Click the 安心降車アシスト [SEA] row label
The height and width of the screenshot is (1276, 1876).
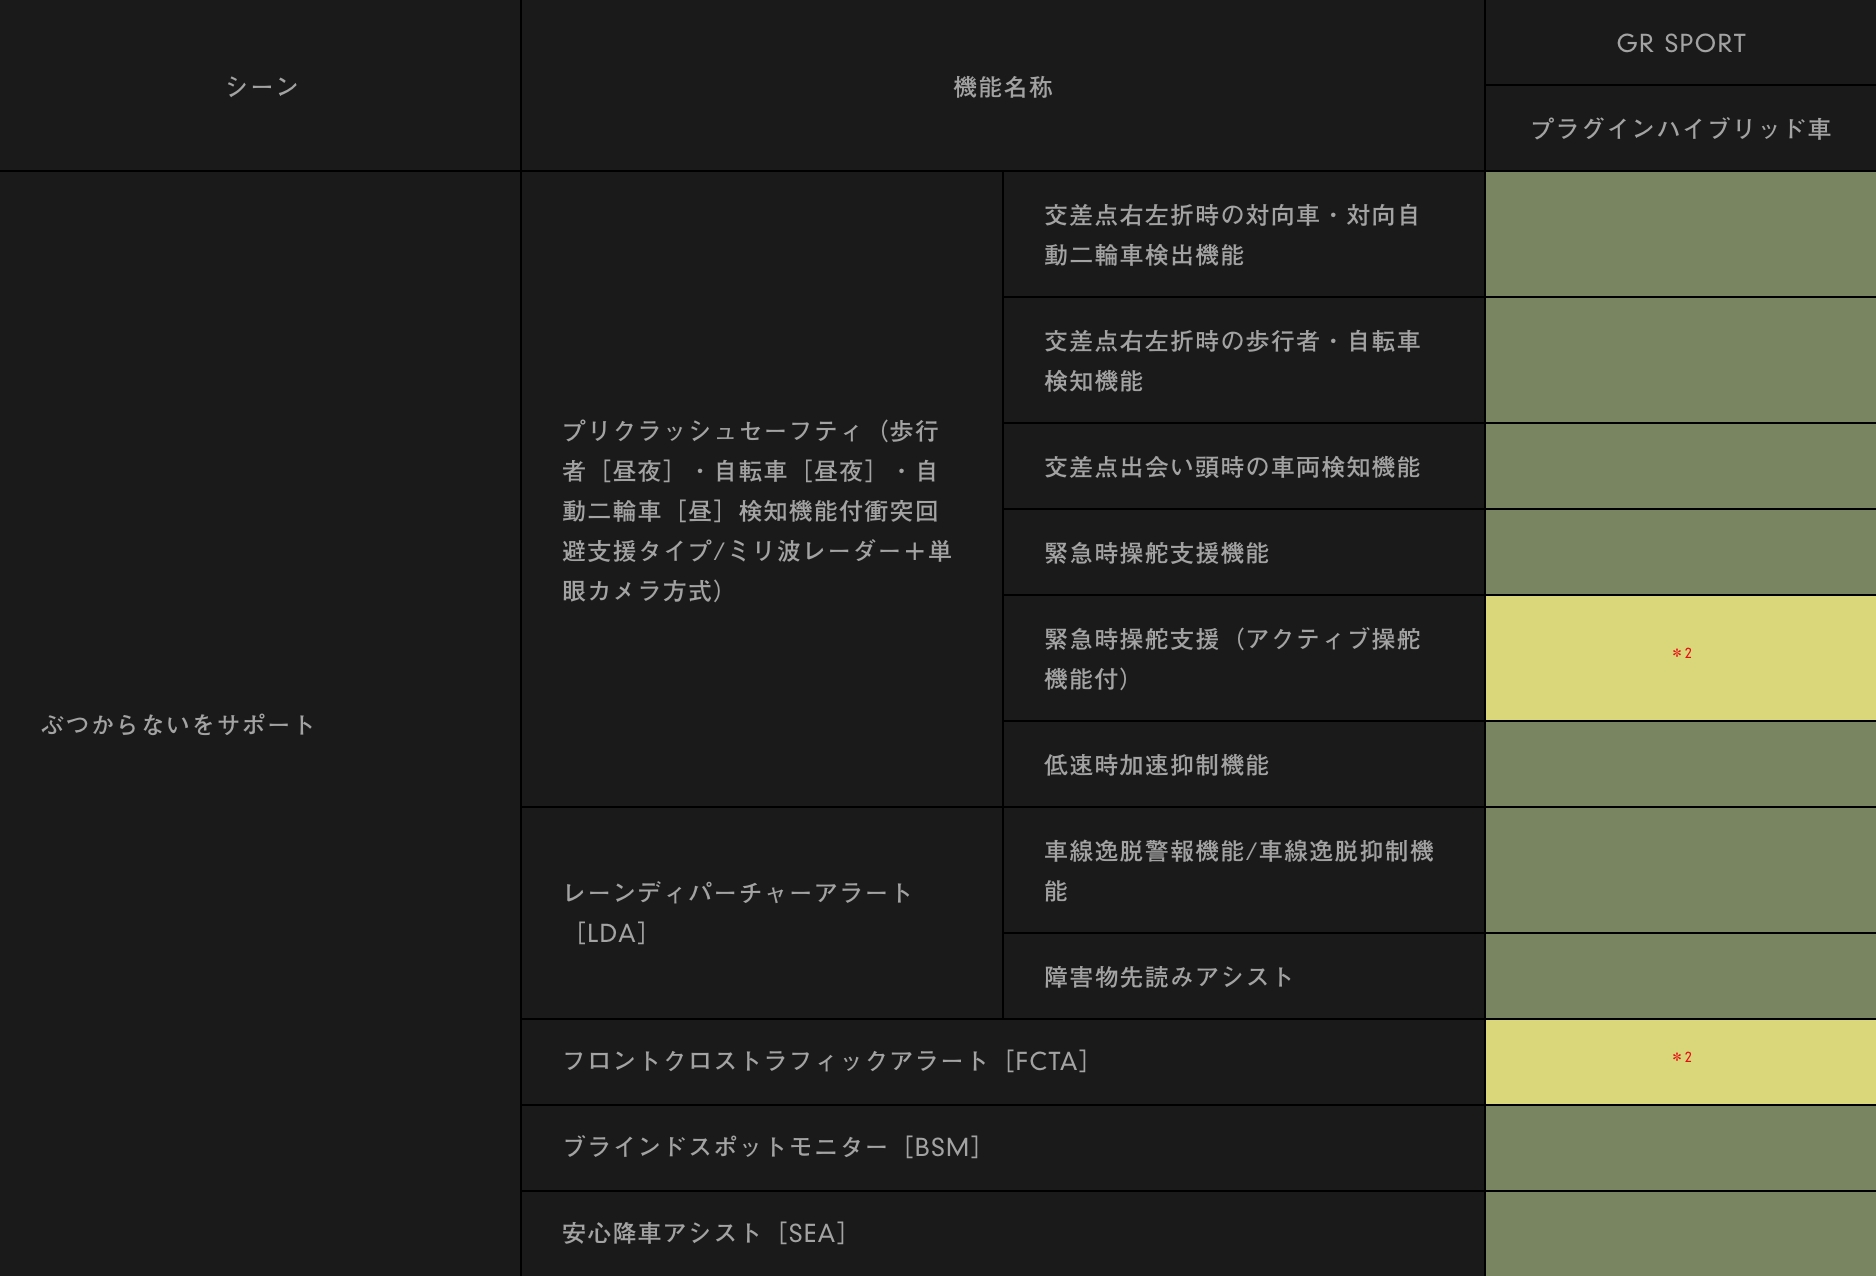(x=705, y=1233)
